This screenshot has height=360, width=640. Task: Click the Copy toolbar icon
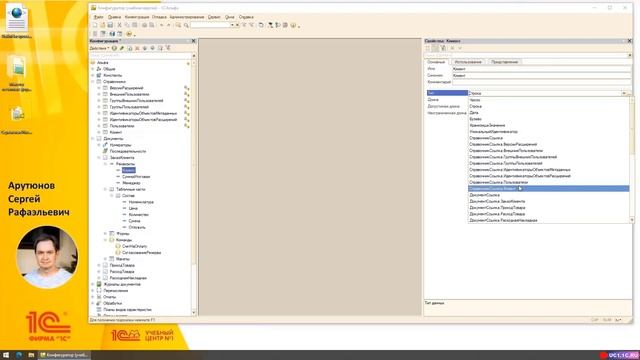click(127, 25)
